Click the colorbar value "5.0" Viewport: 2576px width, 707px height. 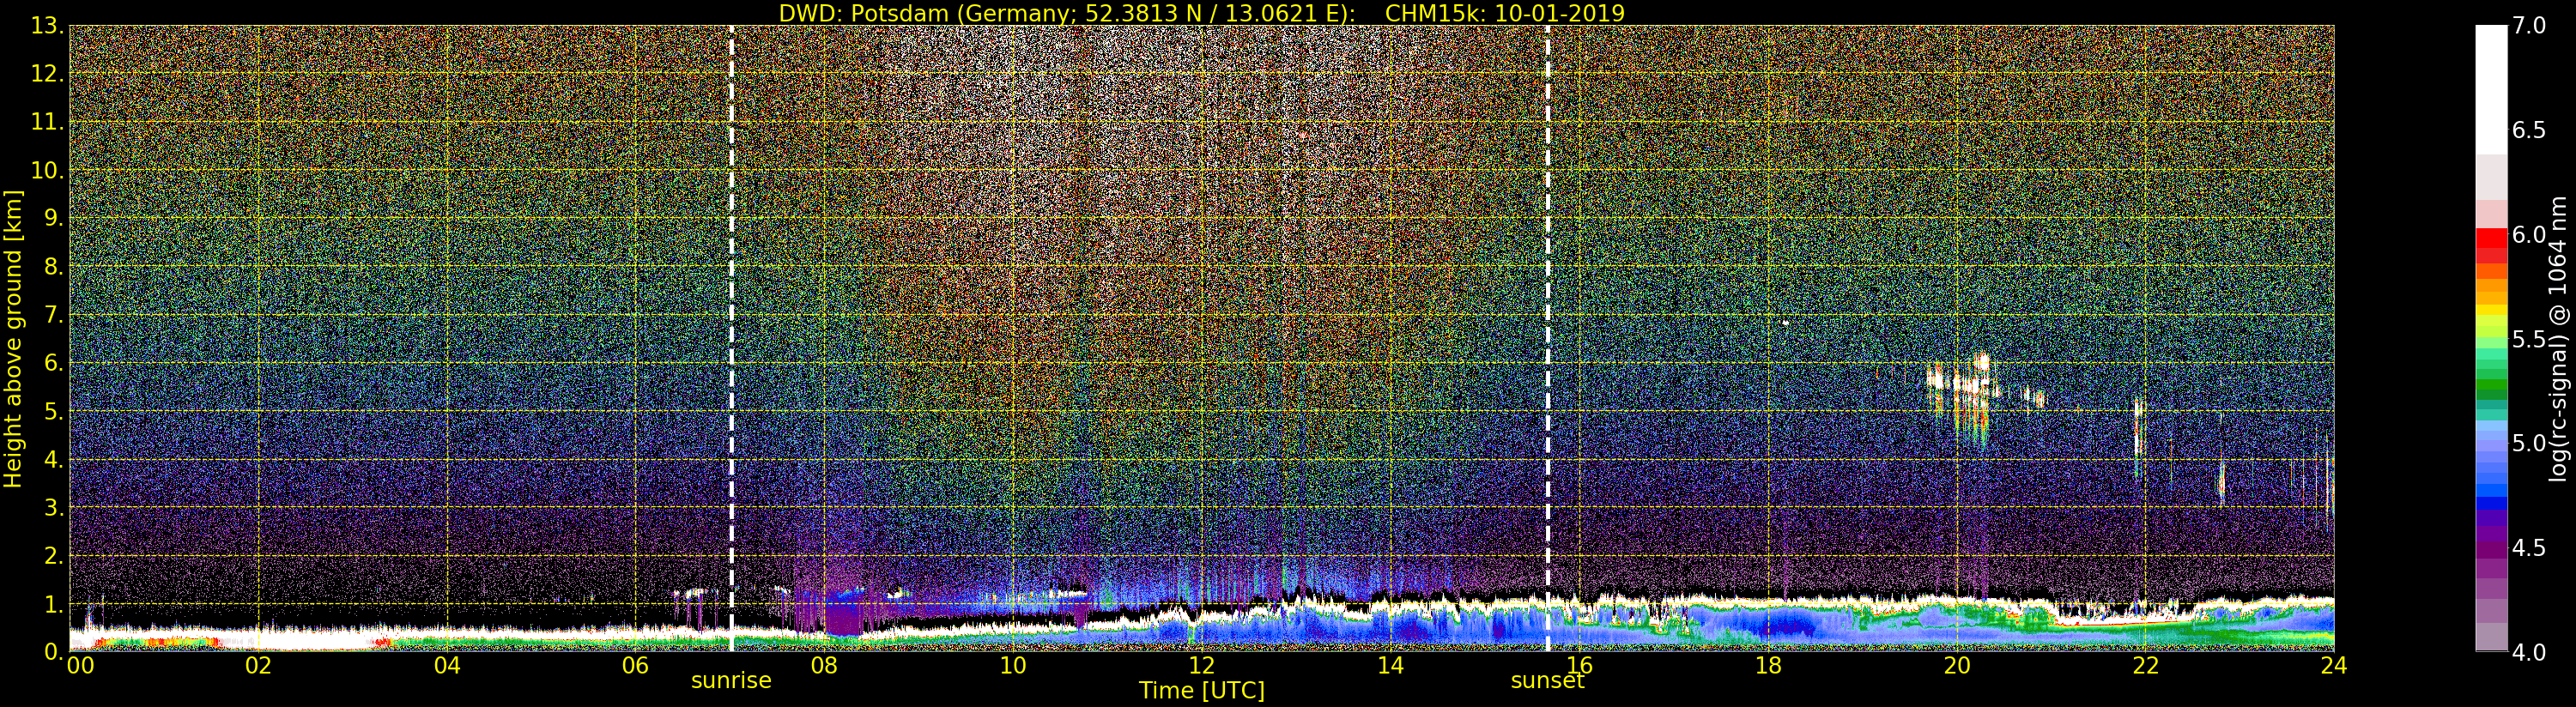pos(2530,443)
